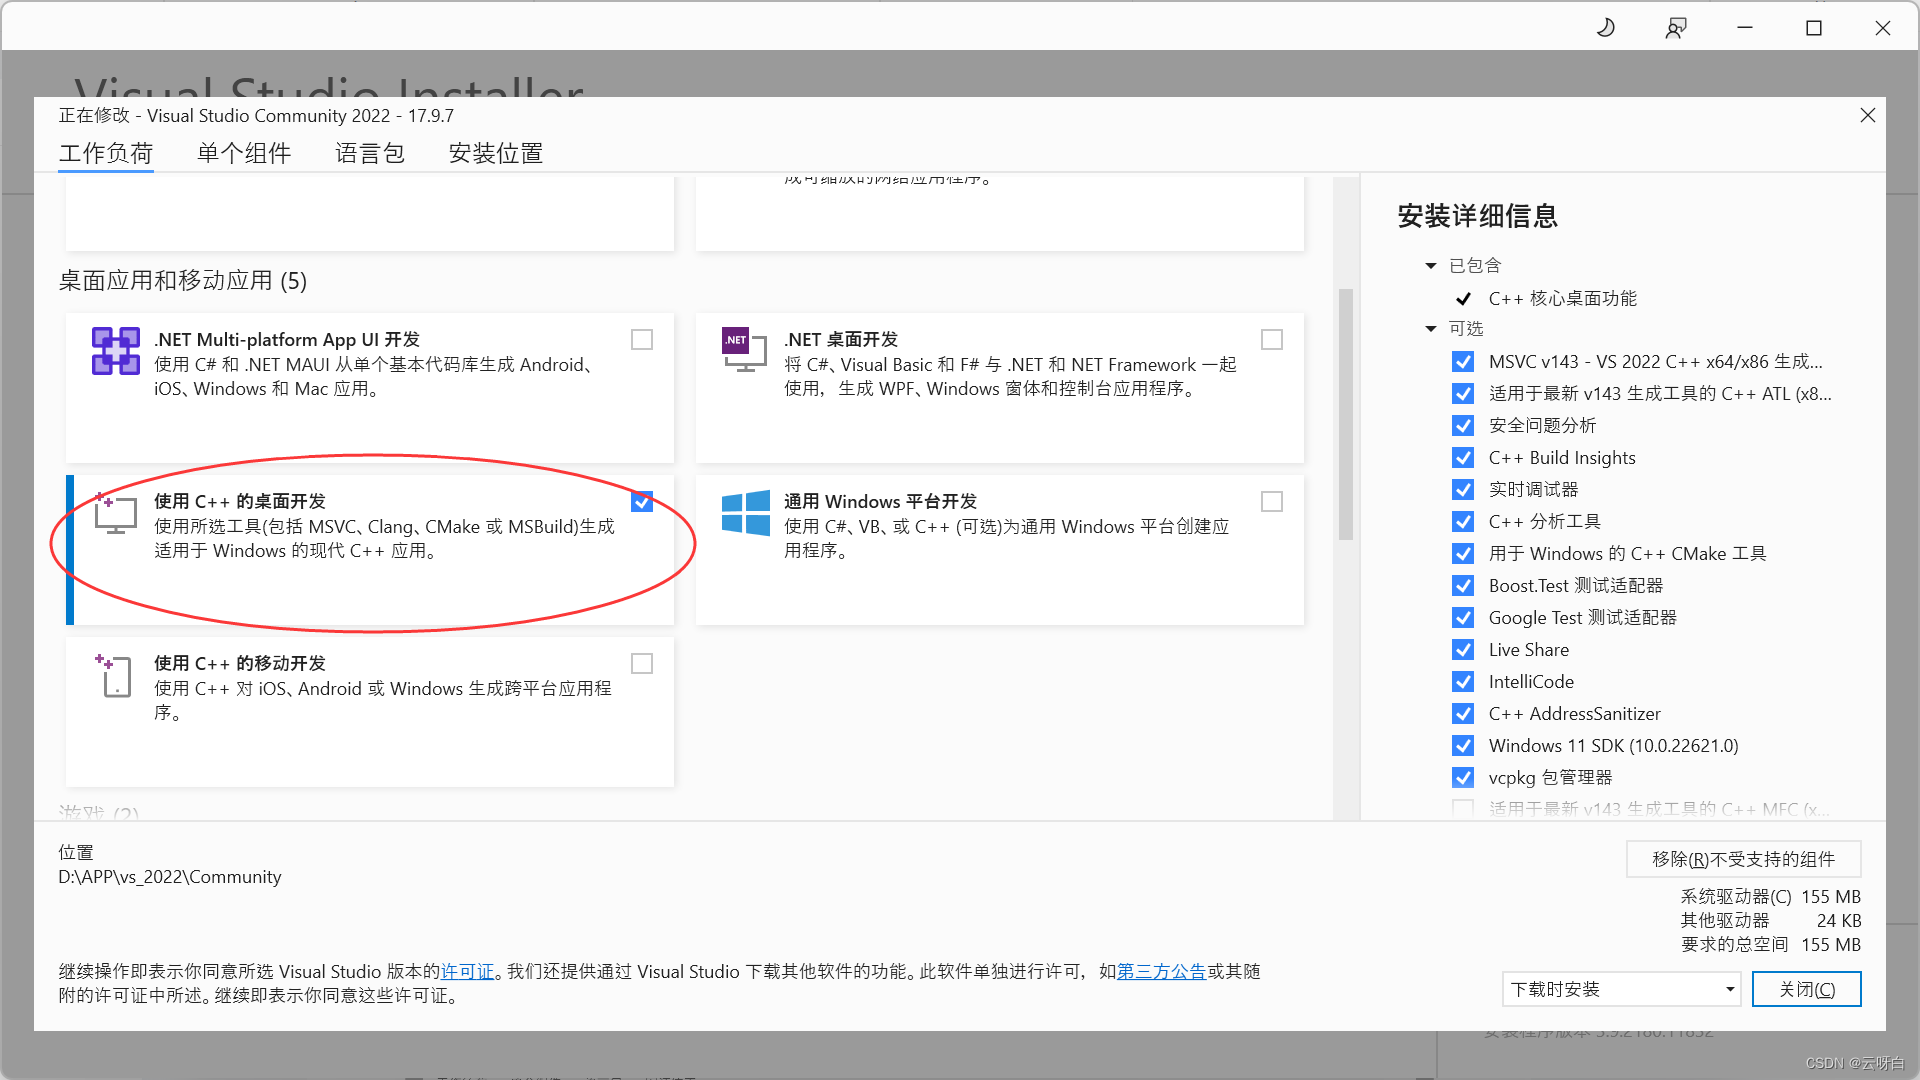Open the feedback icon in title bar

tap(1676, 28)
